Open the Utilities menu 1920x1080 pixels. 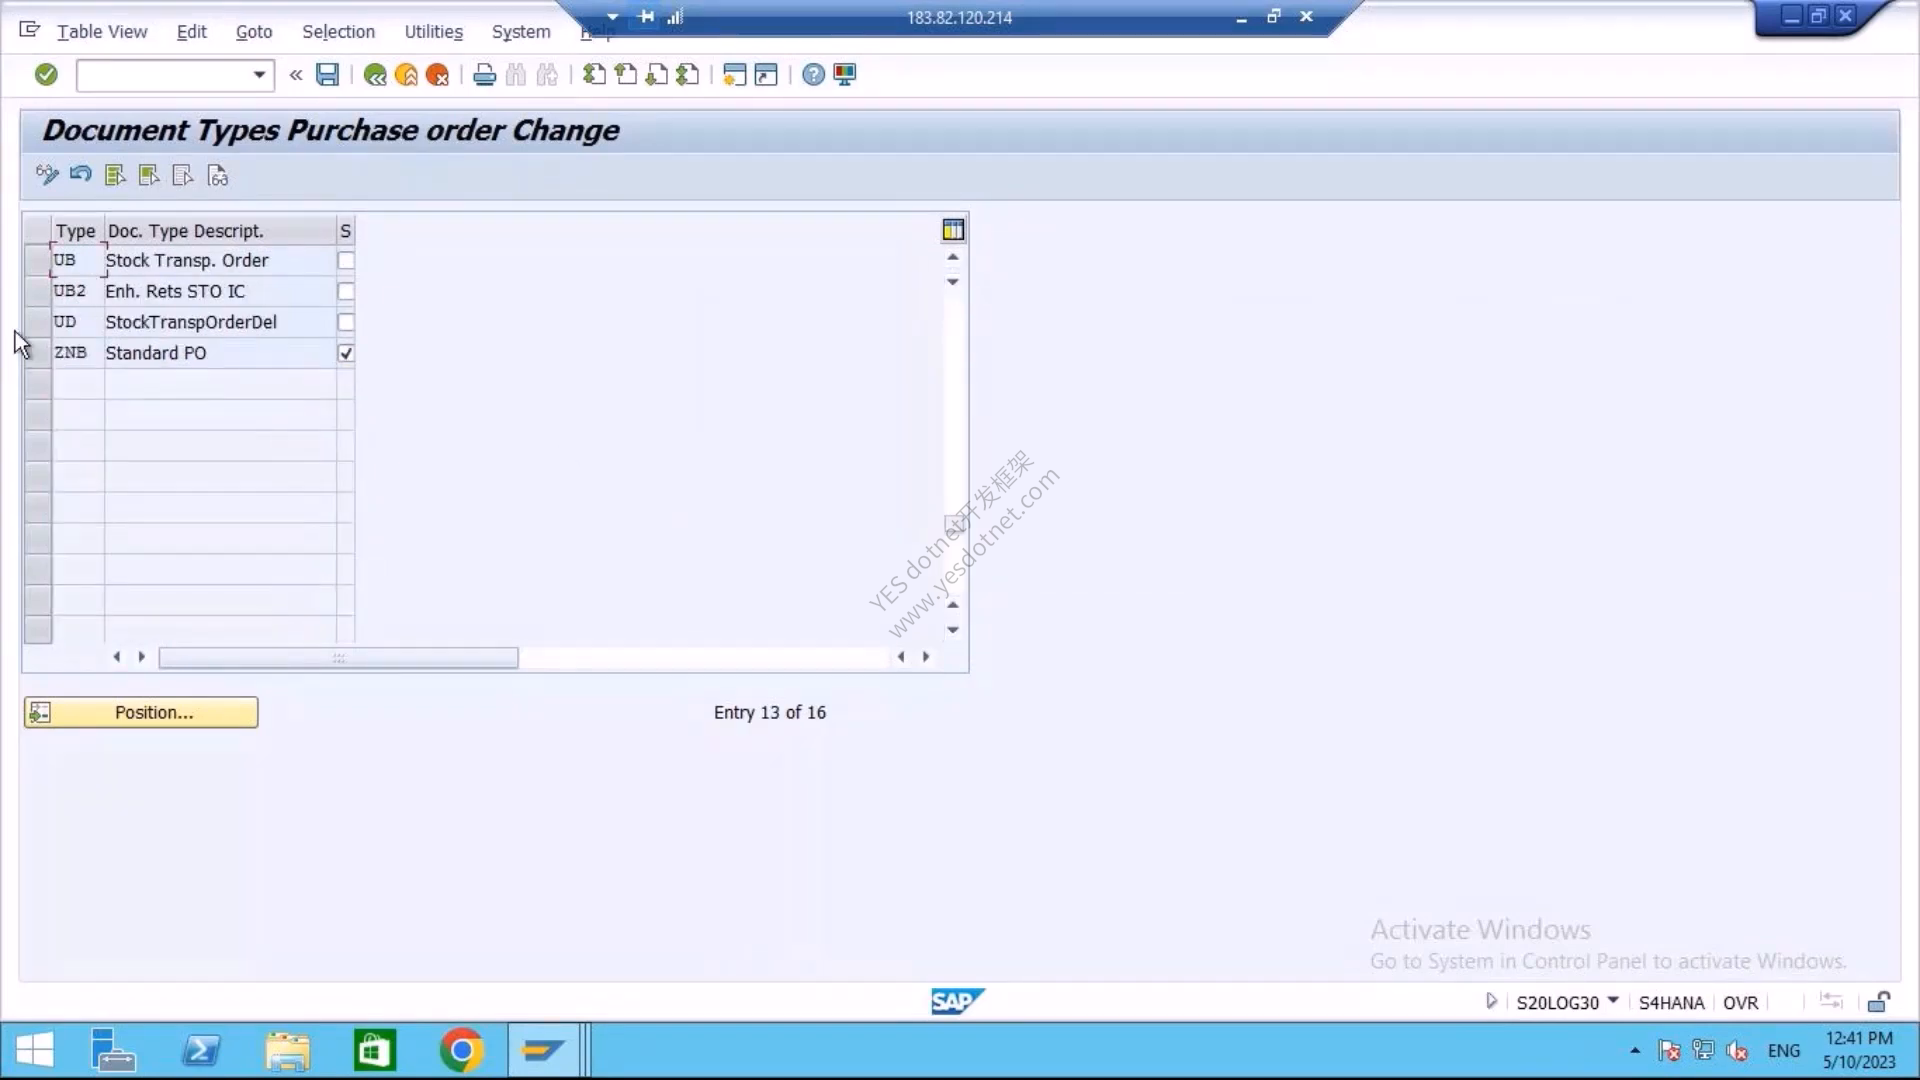coord(433,32)
